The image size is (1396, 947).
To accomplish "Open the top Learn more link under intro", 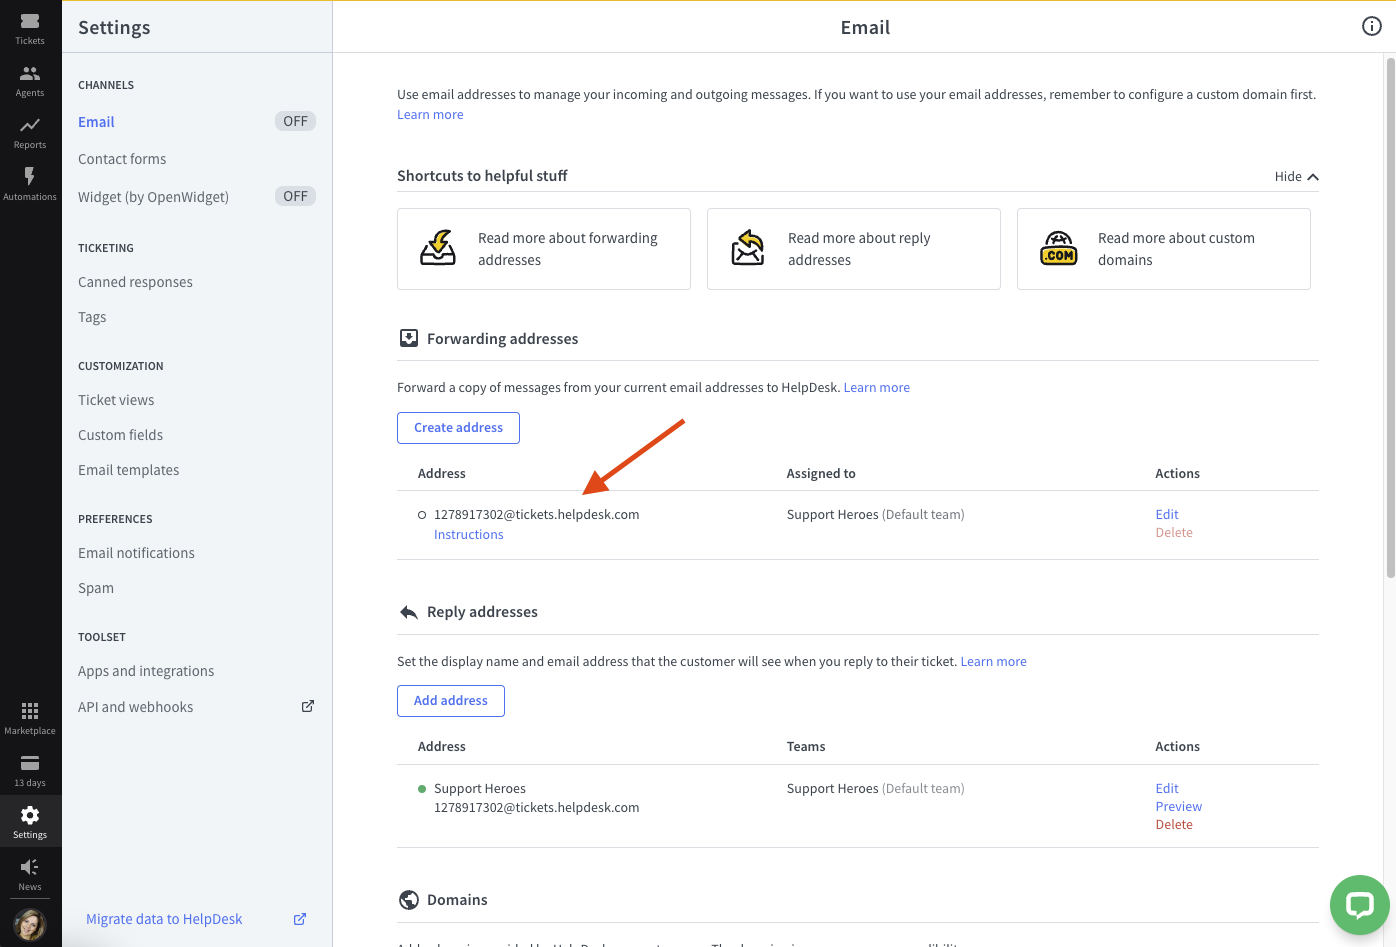I will [x=430, y=115].
